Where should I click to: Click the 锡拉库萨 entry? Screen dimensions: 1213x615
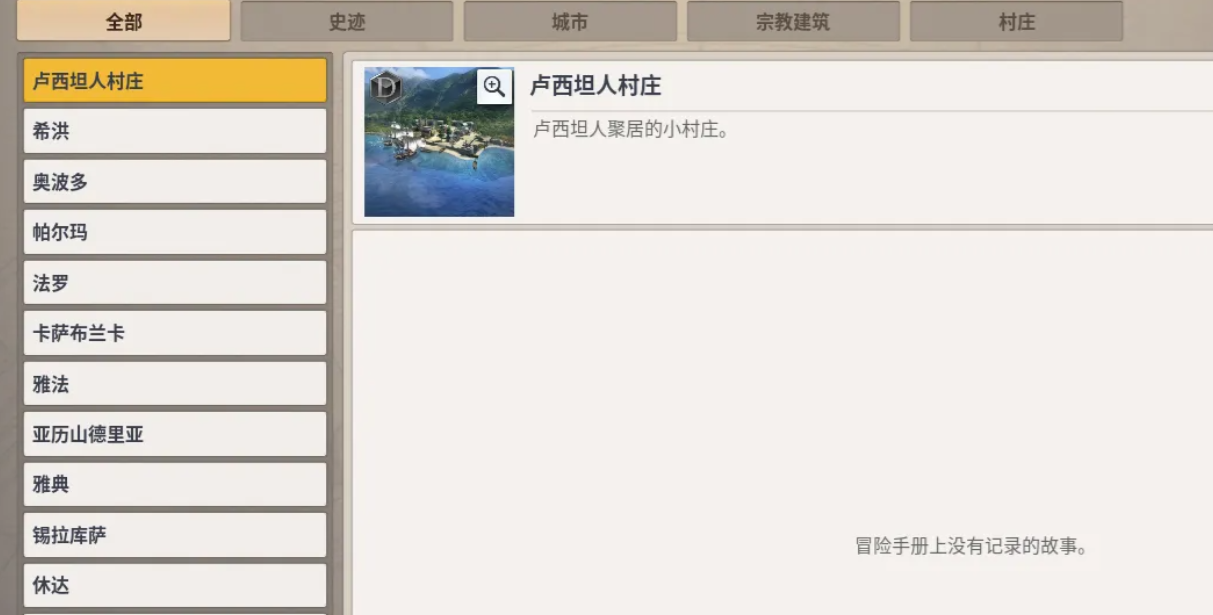(175, 535)
